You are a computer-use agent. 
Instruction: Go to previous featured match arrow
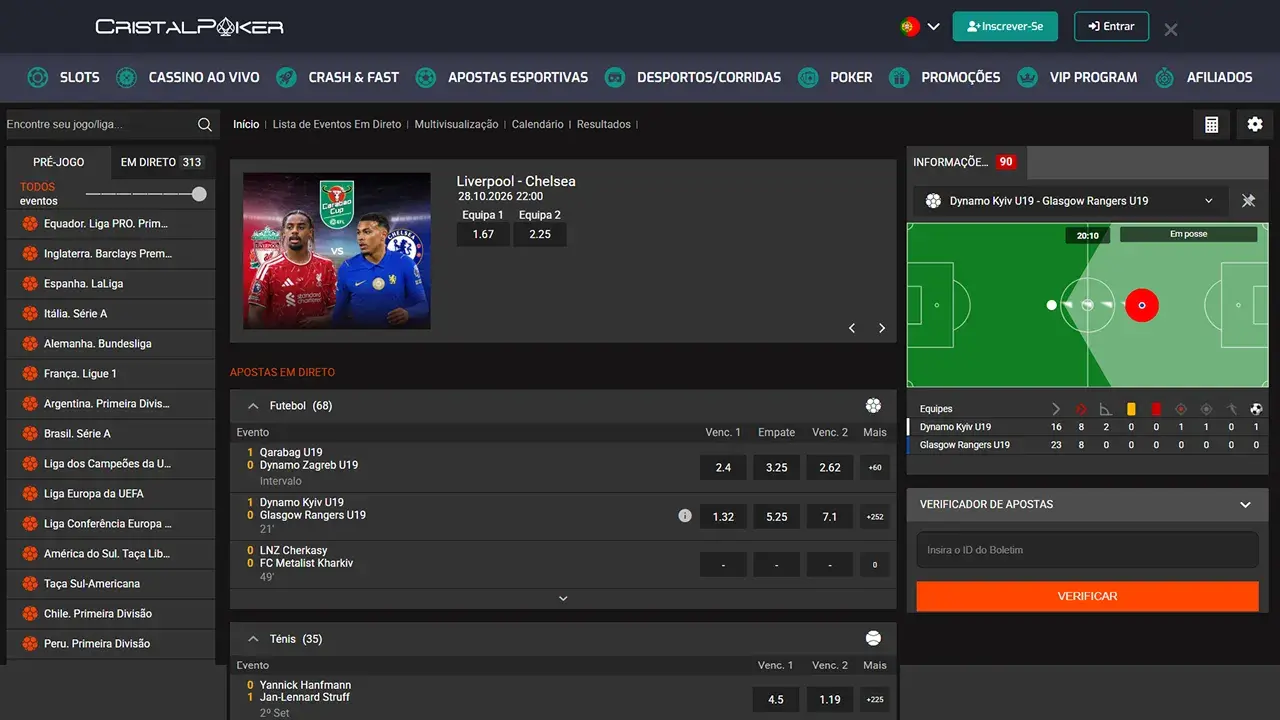(852, 328)
